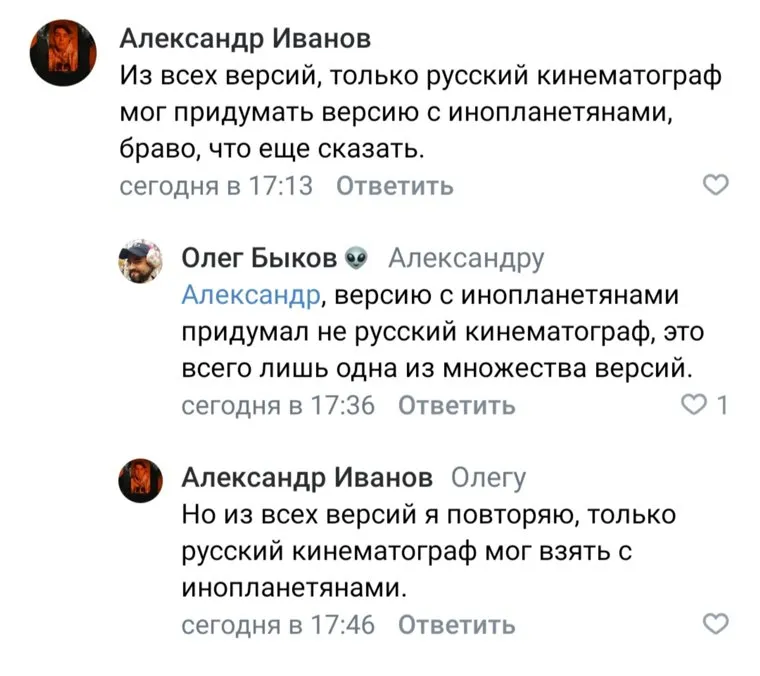760x676 pixels.
Task: Click the "сегодня в 17:36" timestamp
Action: [x=278, y=405]
